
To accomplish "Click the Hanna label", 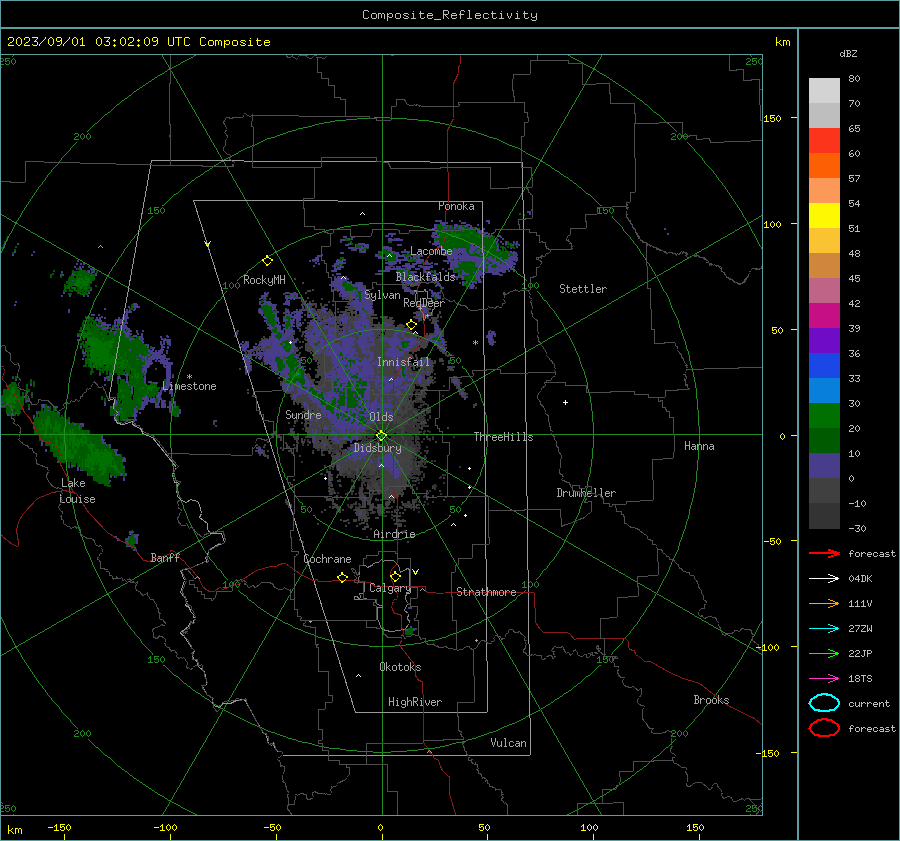I will (x=699, y=446).
